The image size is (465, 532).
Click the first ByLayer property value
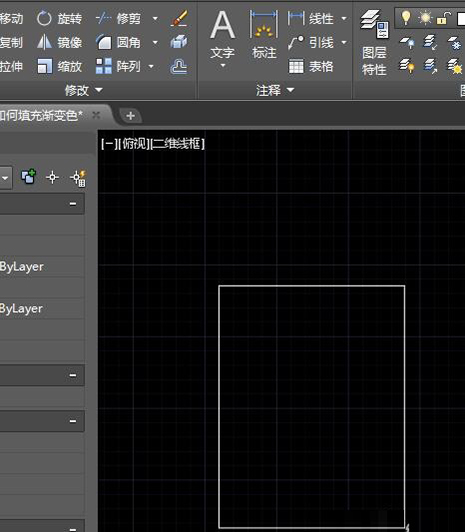coord(22,267)
